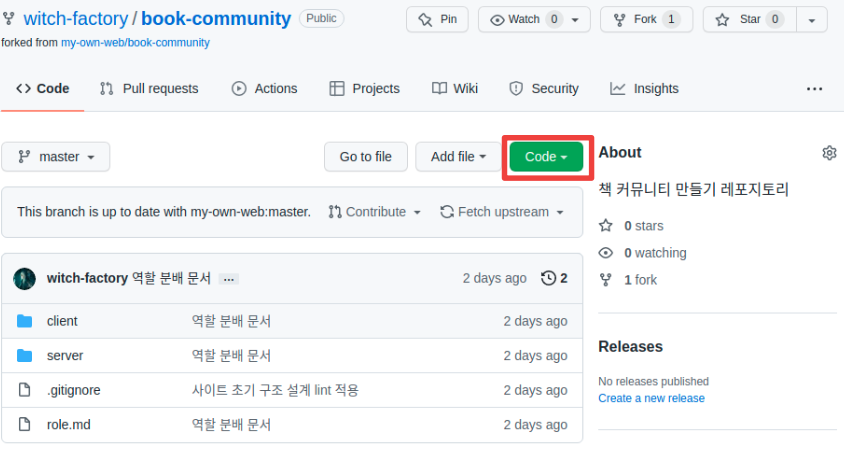This screenshot has height=456, width=844.
Task: Click the witch-factory avatar image
Action: (25, 279)
